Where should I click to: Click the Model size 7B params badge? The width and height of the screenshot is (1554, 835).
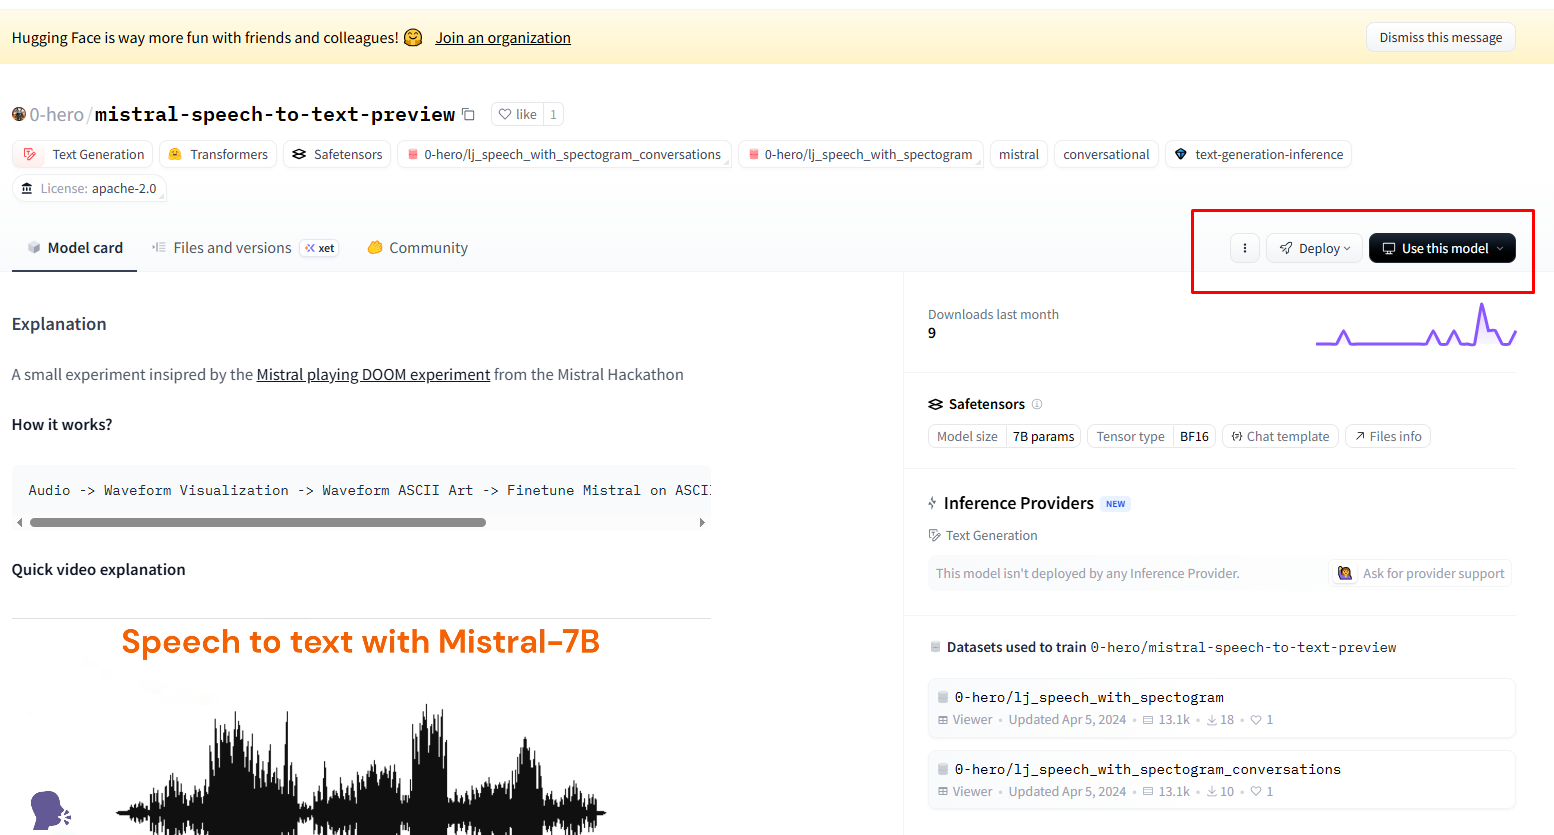1004,436
